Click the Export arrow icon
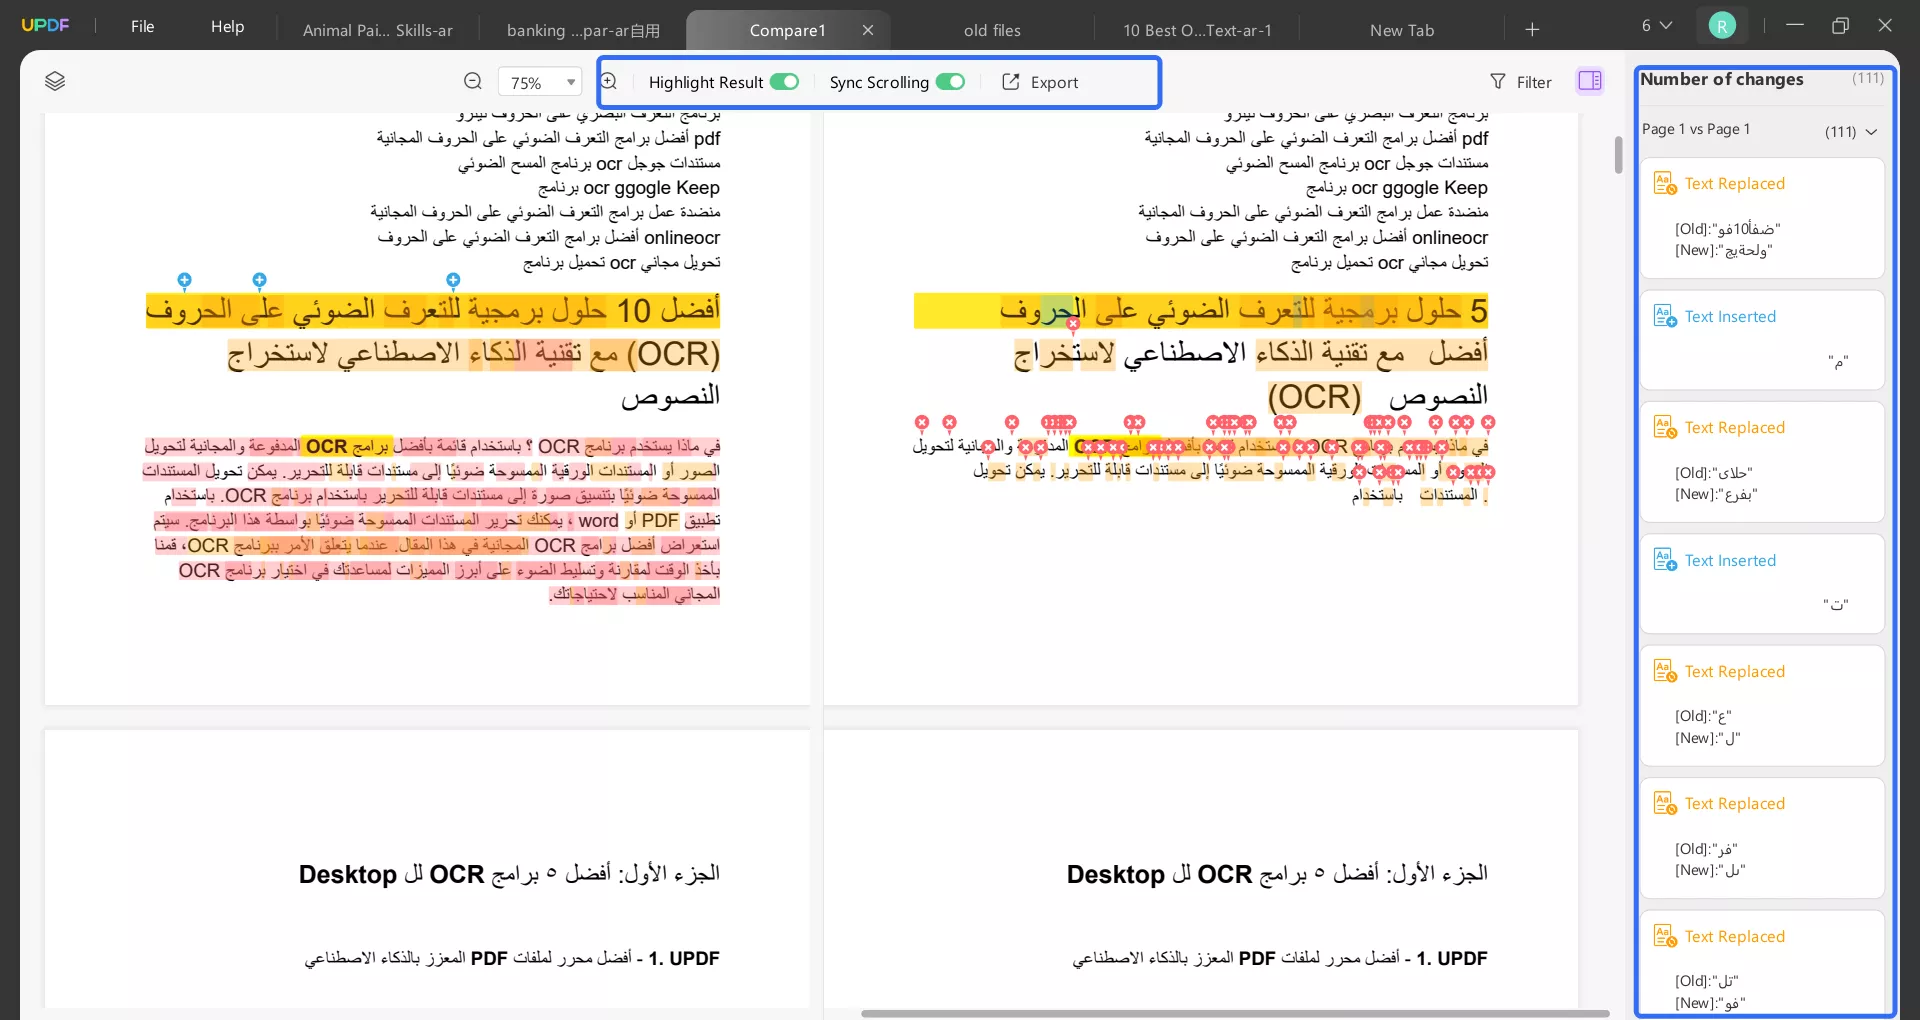This screenshot has width=1920, height=1020. pos(1010,82)
